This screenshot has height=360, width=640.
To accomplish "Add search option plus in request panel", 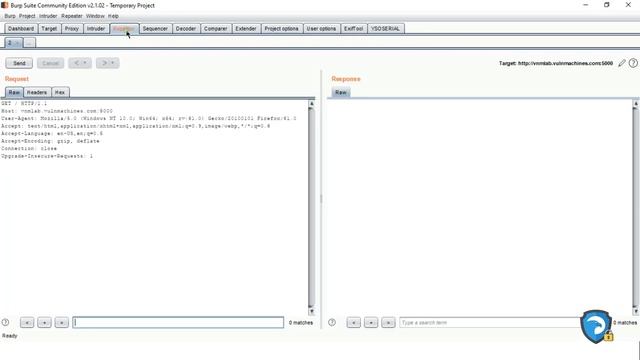I will pos(44,322).
